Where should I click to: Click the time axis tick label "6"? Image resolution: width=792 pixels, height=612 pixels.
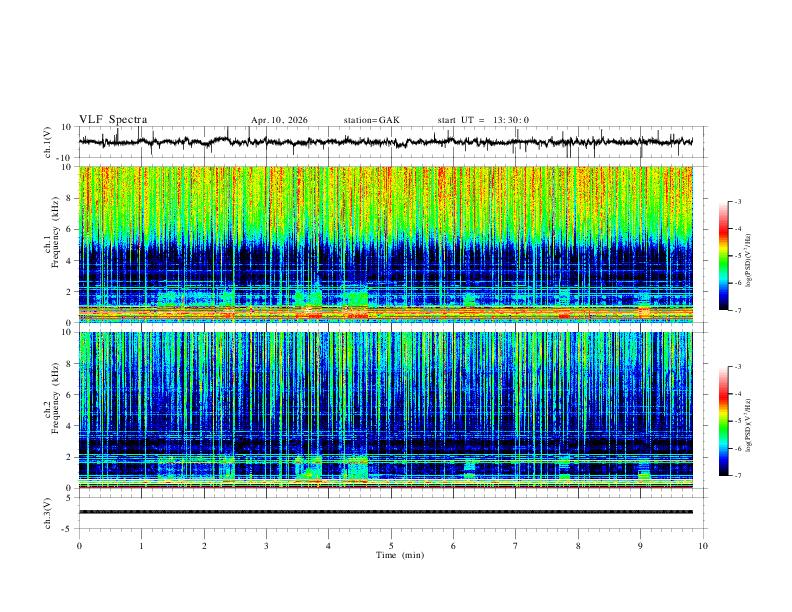click(454, 546)
